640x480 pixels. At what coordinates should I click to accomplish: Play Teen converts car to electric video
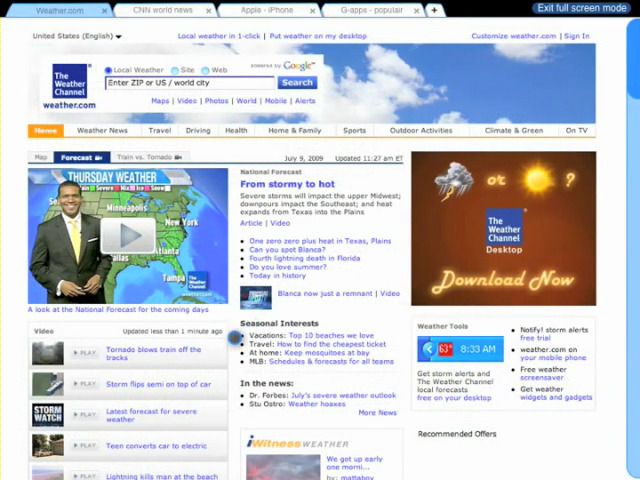click(84, 445)
